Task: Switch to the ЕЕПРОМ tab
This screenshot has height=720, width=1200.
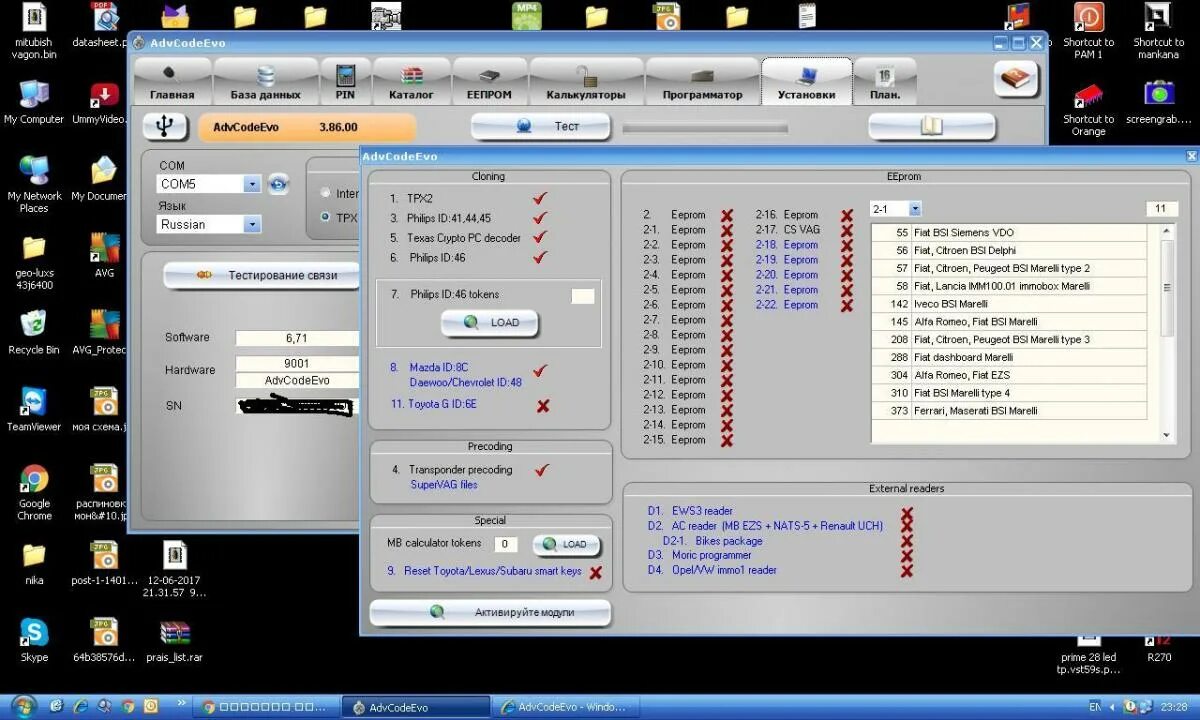Action: tap(489, 81)
